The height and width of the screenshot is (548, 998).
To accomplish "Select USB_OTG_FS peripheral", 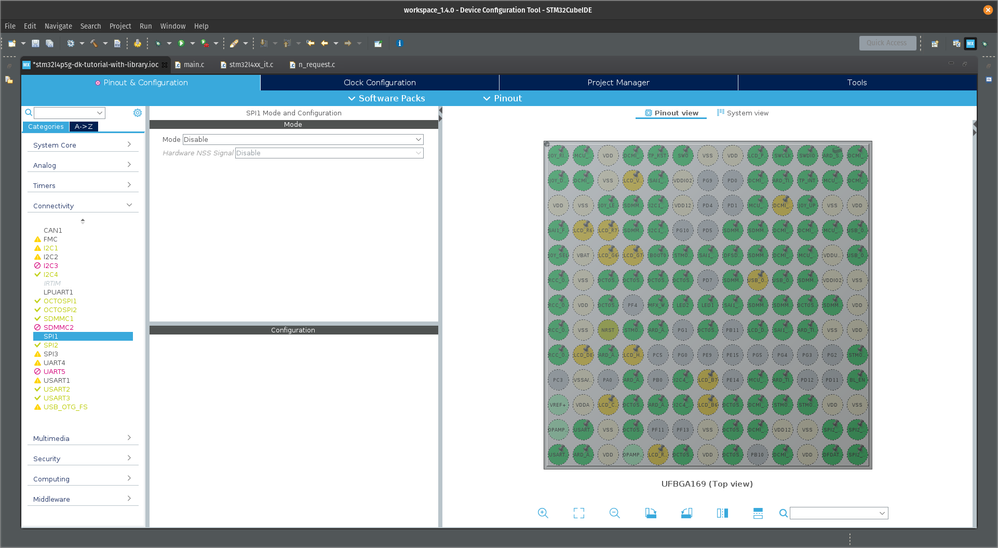I will tap(65, 407).
